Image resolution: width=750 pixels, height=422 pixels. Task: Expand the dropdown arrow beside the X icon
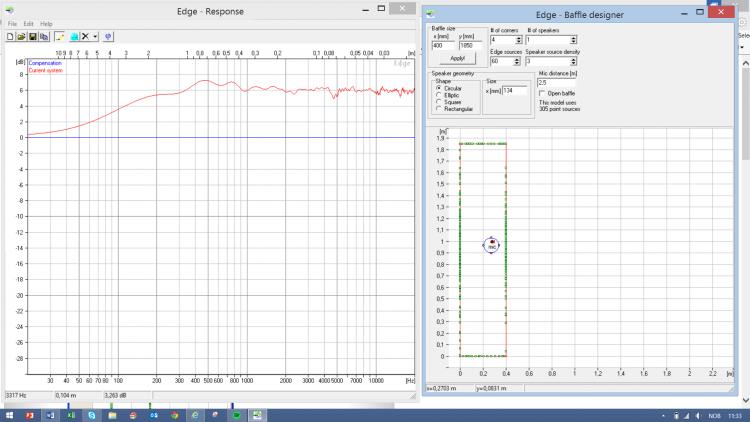[95, 36]
